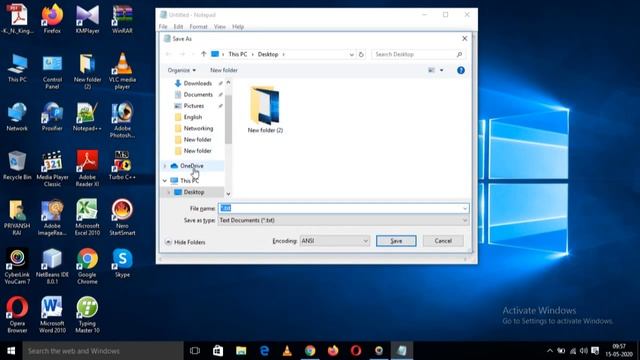
Task: Open Save as type dropdown
Action: pos(343,220)
